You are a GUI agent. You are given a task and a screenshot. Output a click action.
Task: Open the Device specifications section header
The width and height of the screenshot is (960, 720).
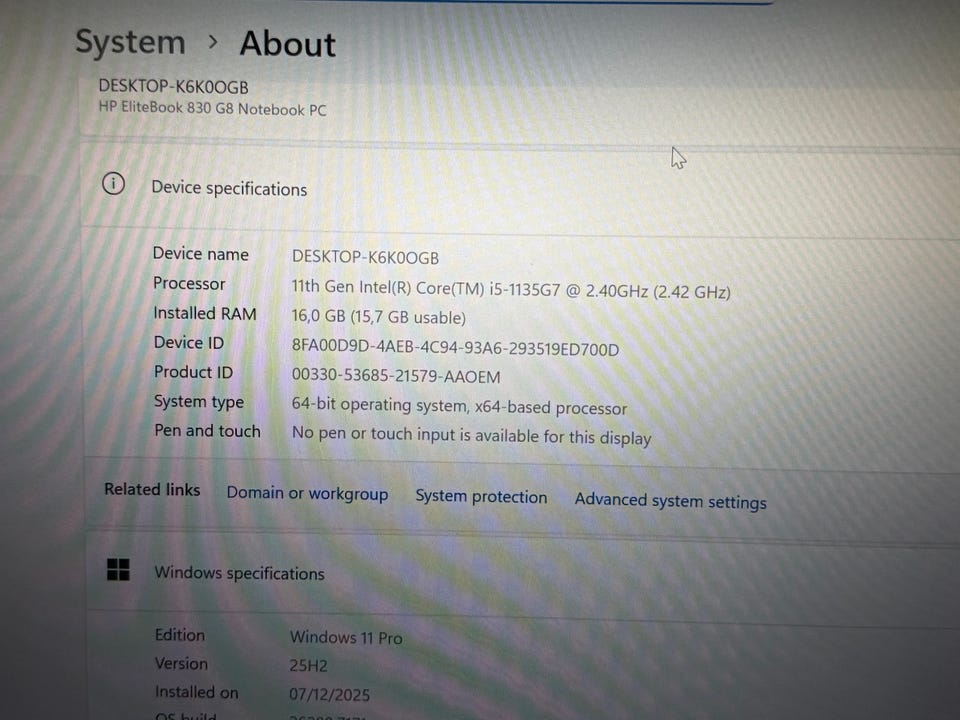coord(229,188)
